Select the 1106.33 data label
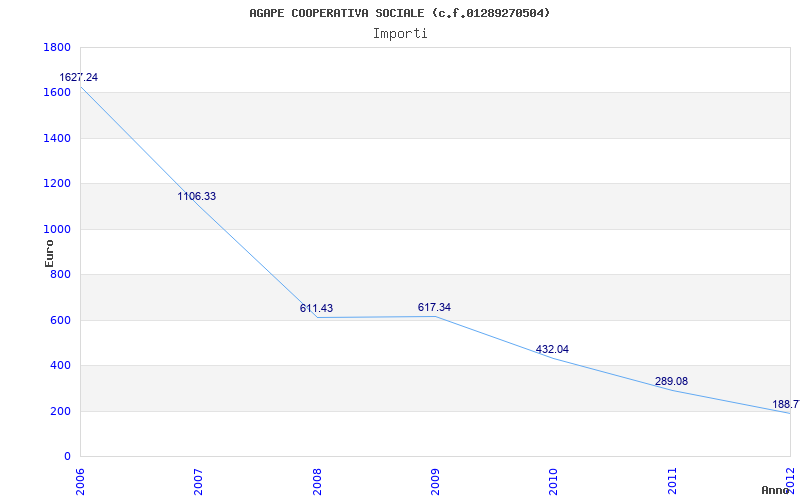 (197, 196)
